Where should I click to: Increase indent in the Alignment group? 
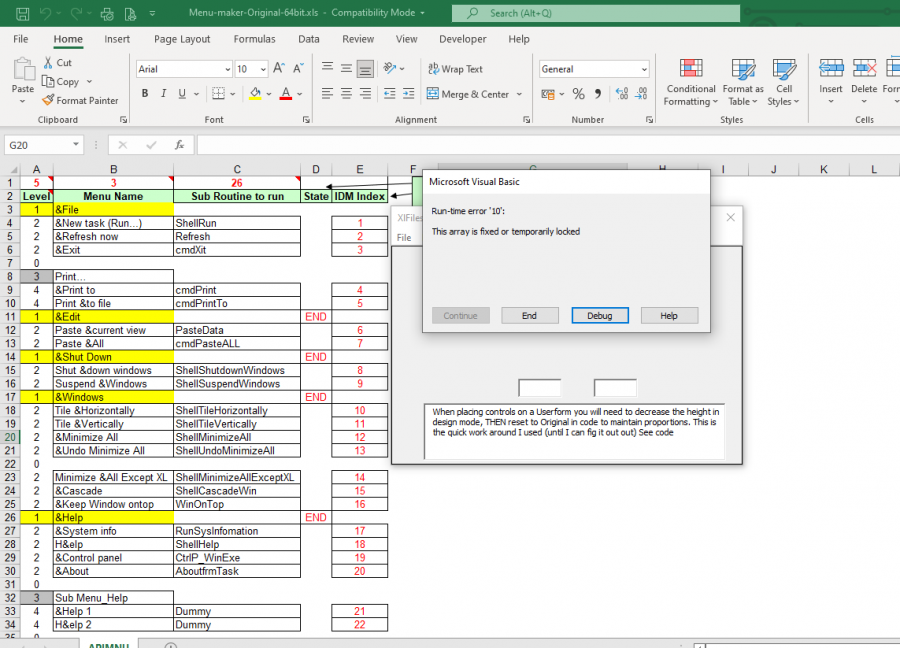pyautogui.click(x=409, y=94)
